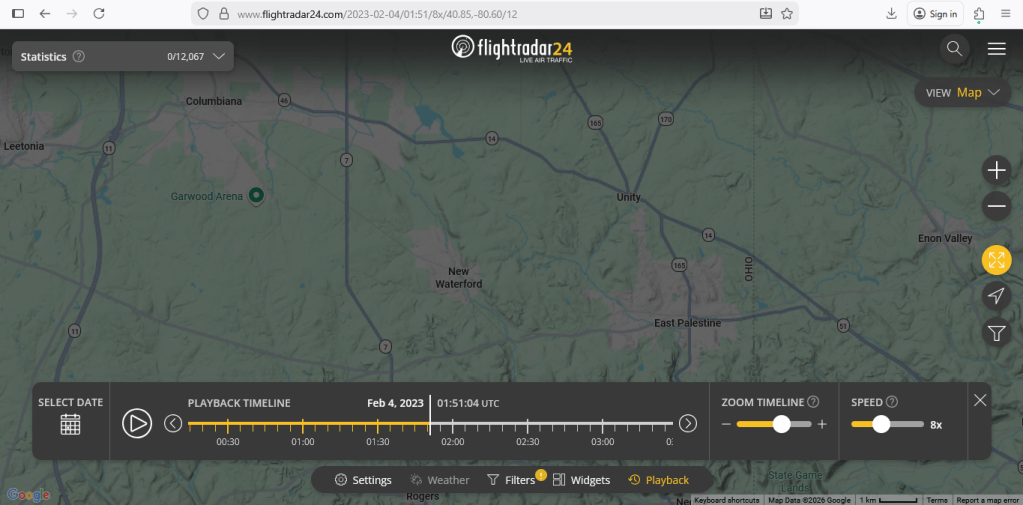Toggle fullscreen map expand icon
This screenshot has width=1023, height=505.
996,260
